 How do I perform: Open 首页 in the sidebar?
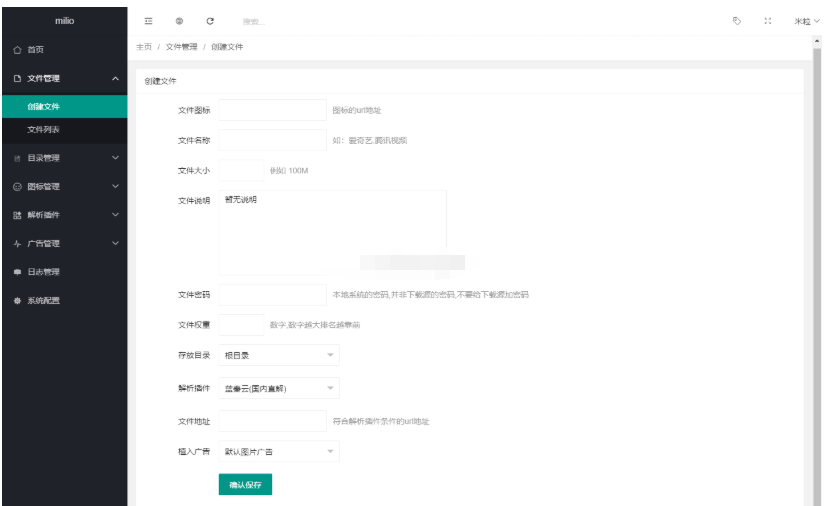pyautogui.click(x=64, y=50)
